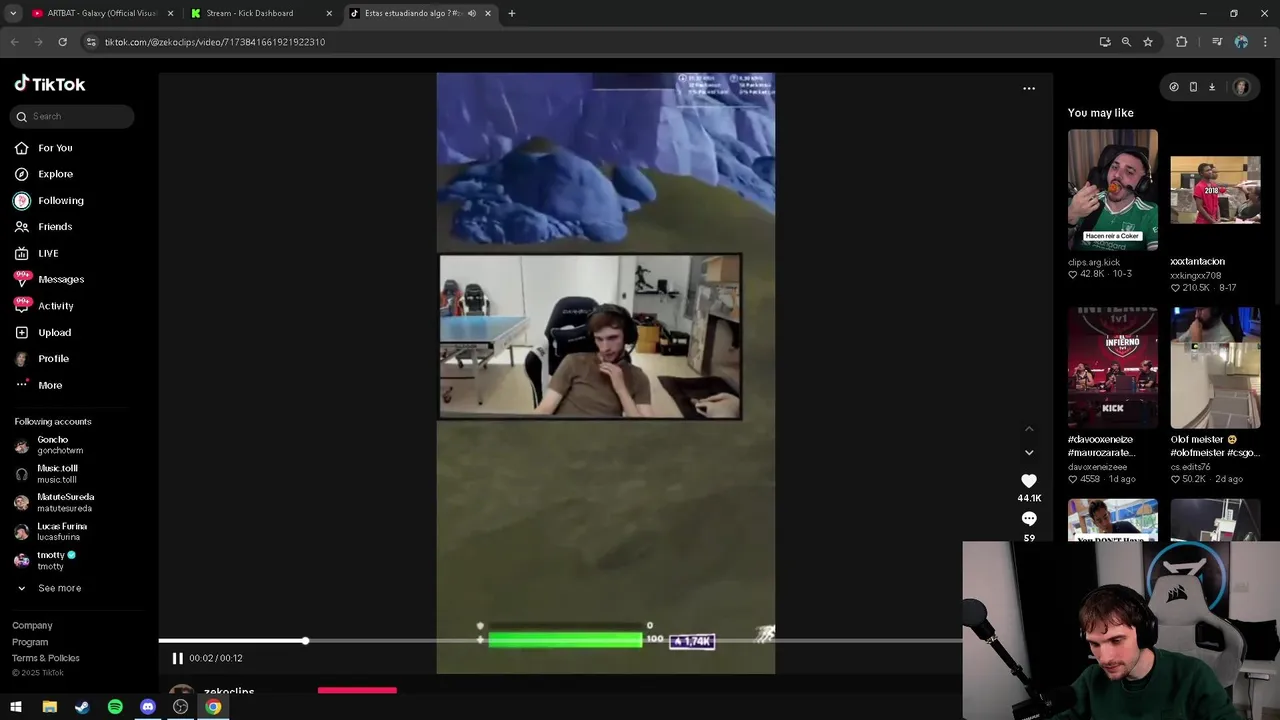The height and width of the screenshot is (720, 1280).
Task: Expand See more following accounts
Action: 49,588
